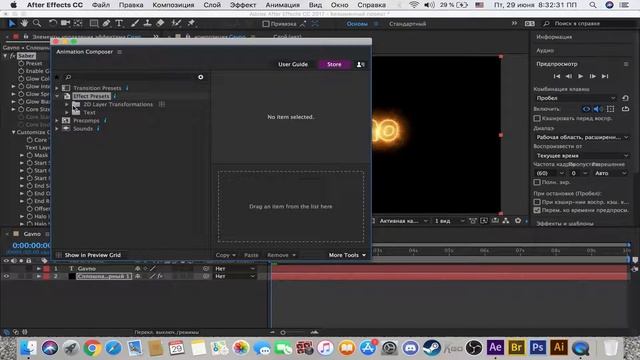Play the preview
Viewport: 640px width, 360px height.
click(580, 76)
